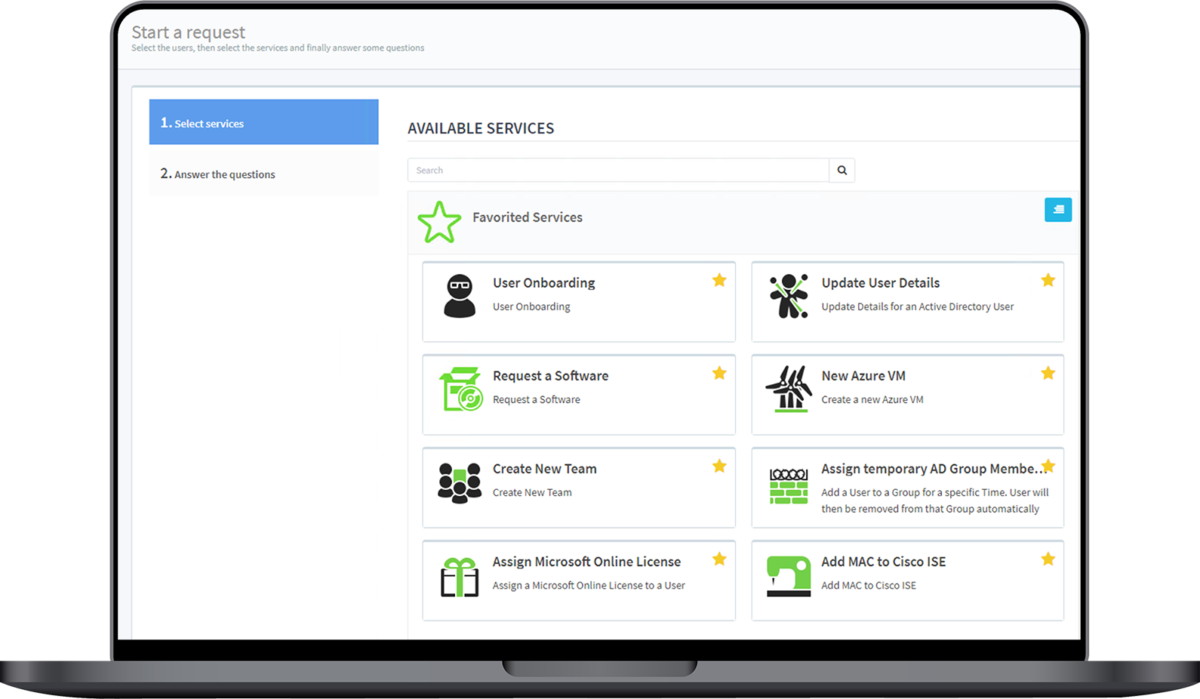Click the brick wall icon for AD Group Membership
Viewport: 1200px width, 699px height.
(x=788, y=488)
